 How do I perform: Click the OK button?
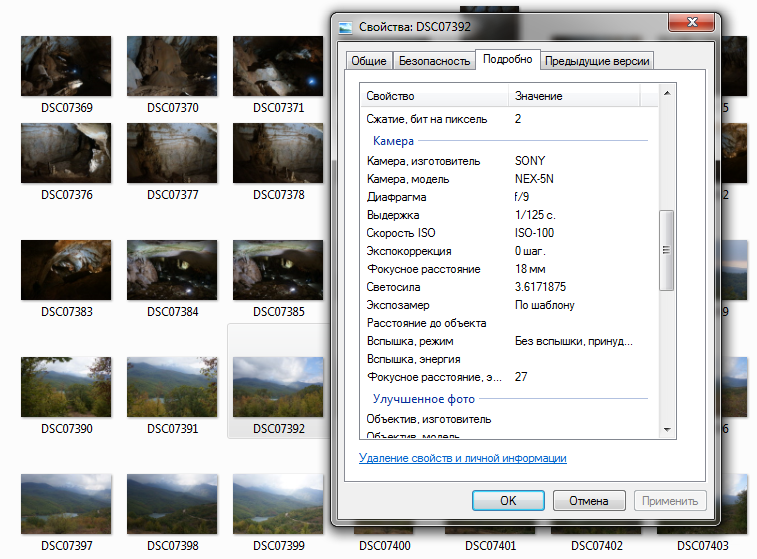coord(508,501)
